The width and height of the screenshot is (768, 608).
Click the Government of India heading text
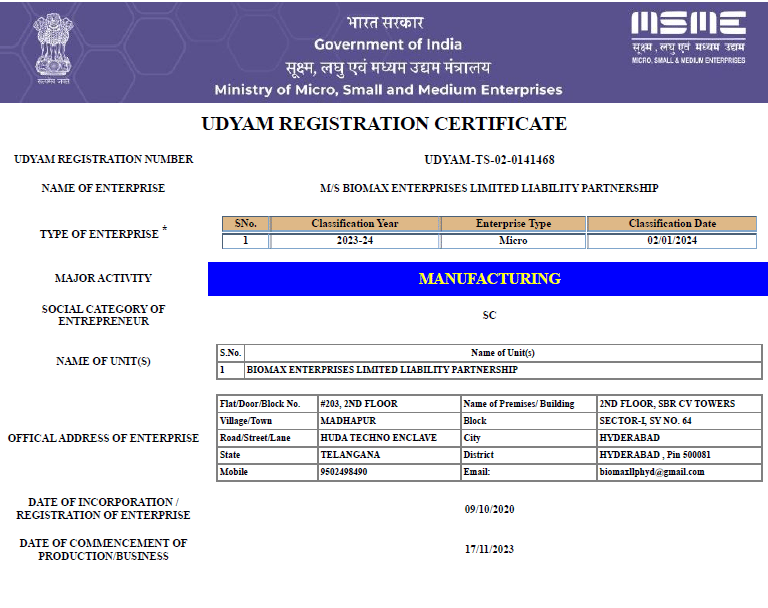coord(388,45)
